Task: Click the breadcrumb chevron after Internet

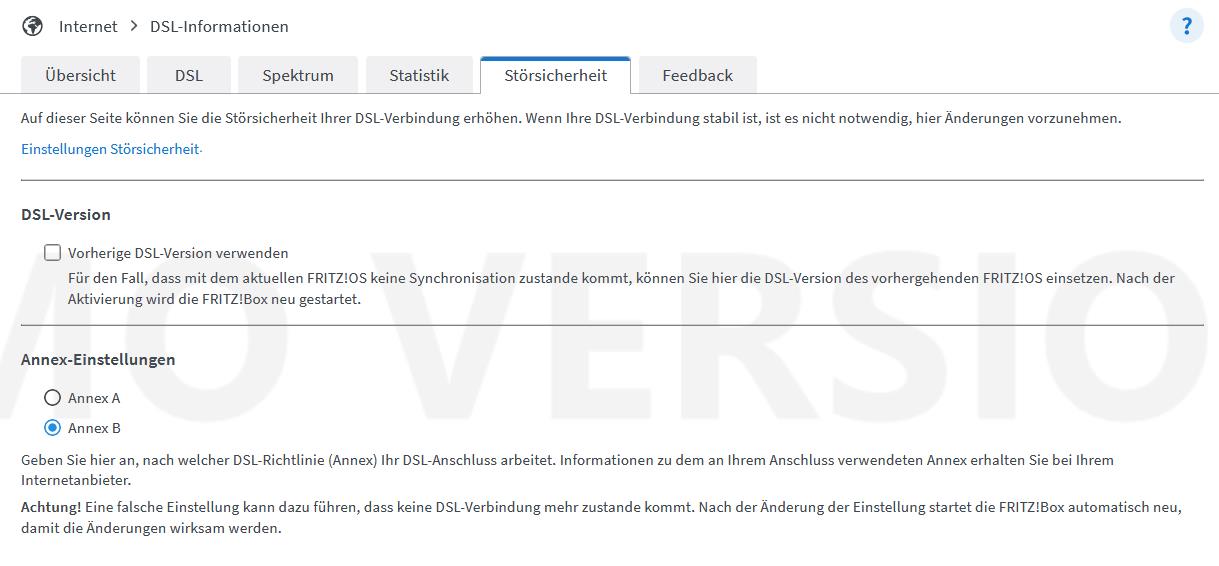Action: pyautogui.click(x=134, y=26)
